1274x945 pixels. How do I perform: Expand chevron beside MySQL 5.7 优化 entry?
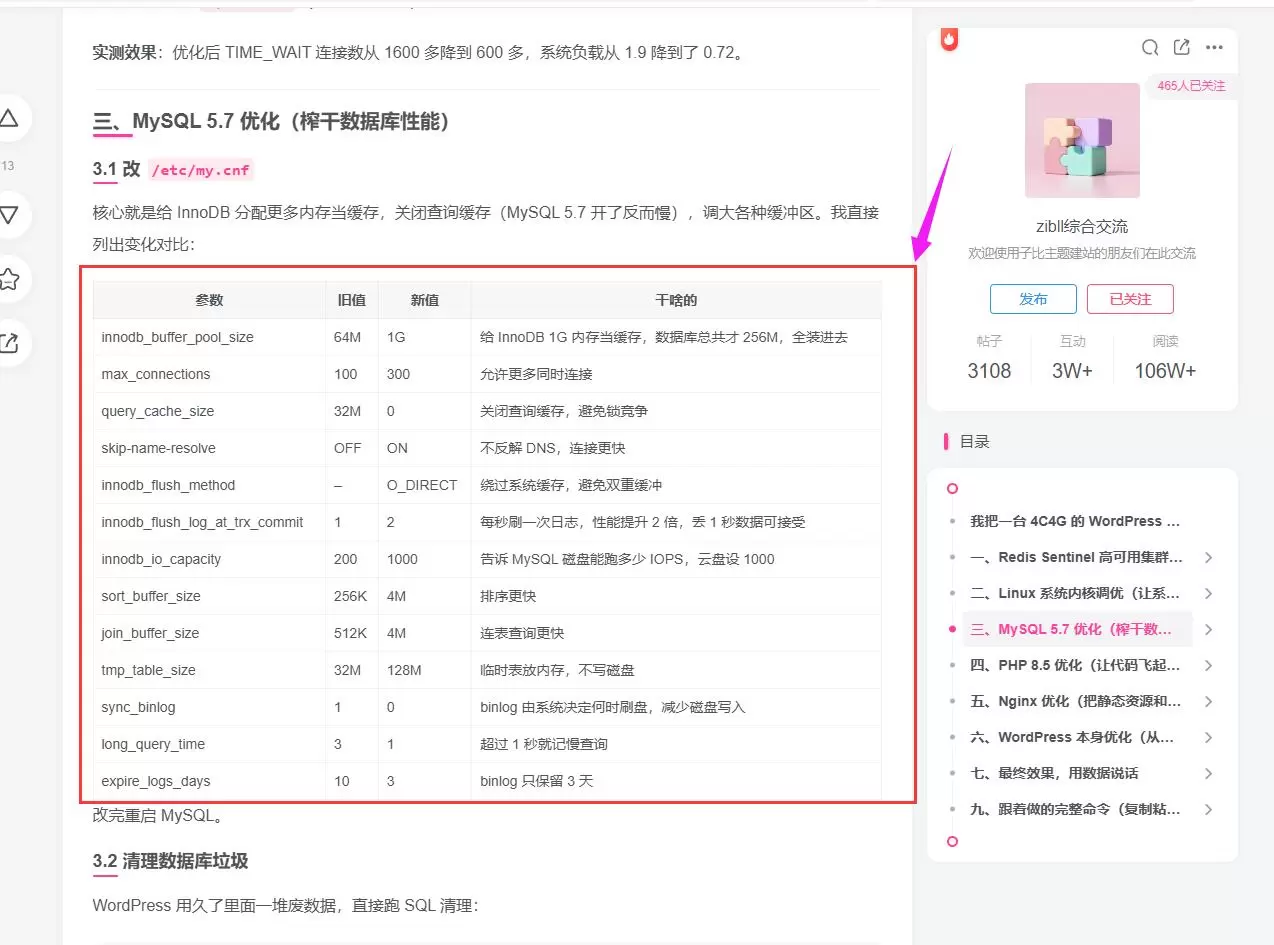pyautogui.click(x=1209, y=629)
